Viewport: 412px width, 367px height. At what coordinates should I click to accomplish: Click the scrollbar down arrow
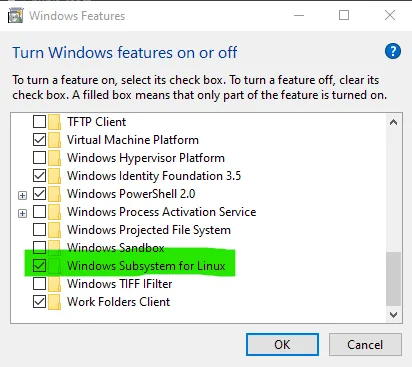point(393,315)
